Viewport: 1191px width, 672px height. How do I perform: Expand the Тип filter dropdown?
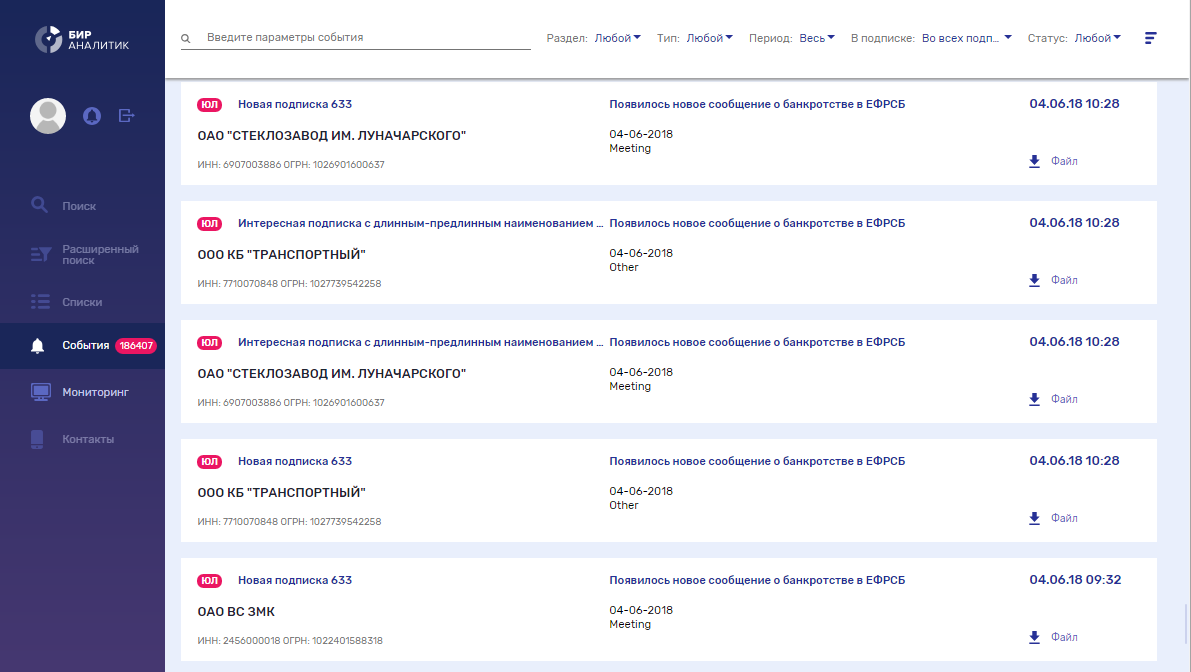coord(707,36)
